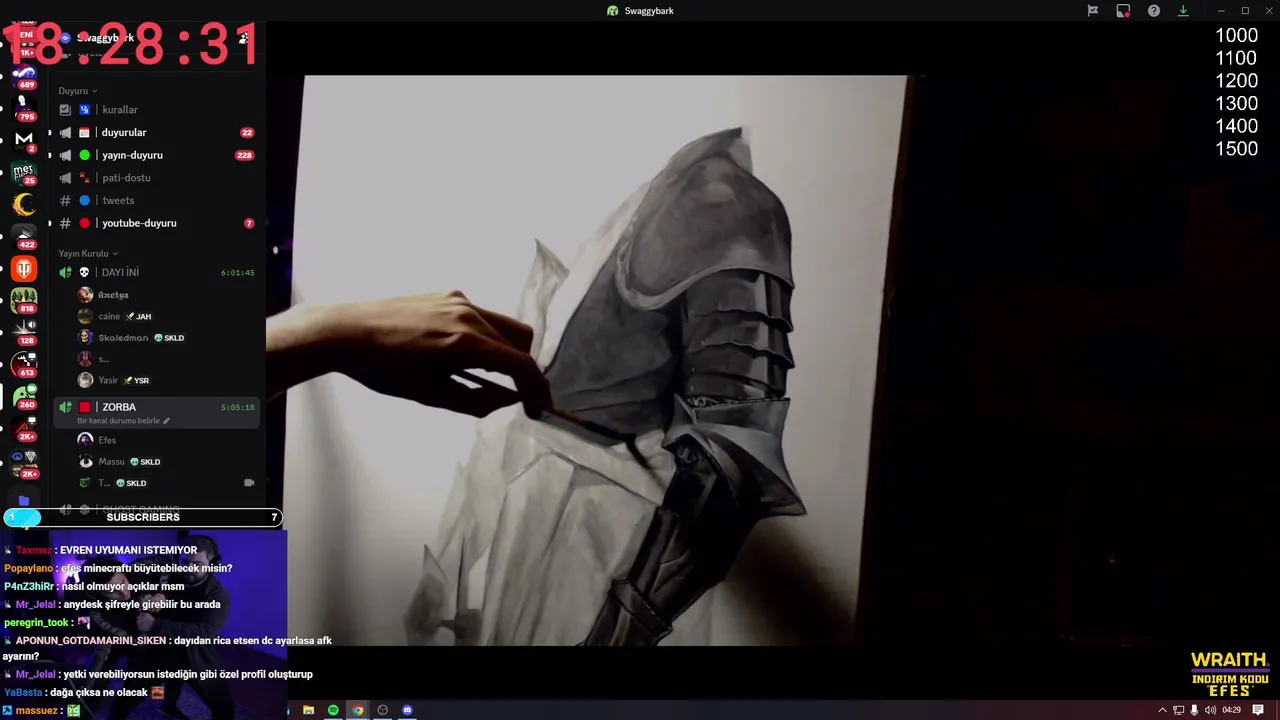Show hidden tray icons chevron

(x=1162, y=710)
